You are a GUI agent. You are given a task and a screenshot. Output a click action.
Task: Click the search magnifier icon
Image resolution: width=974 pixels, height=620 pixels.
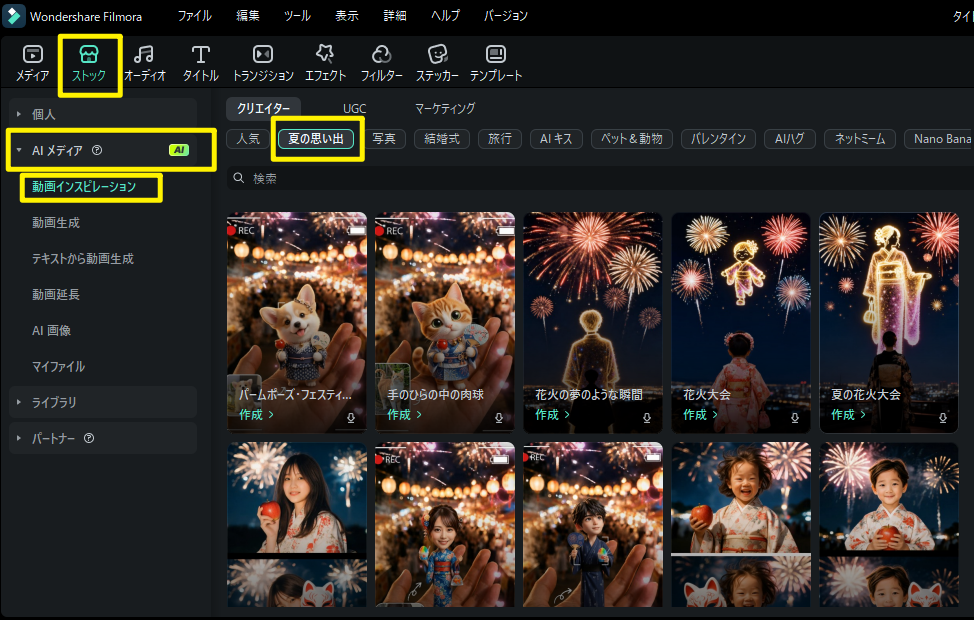click(239, 178)
